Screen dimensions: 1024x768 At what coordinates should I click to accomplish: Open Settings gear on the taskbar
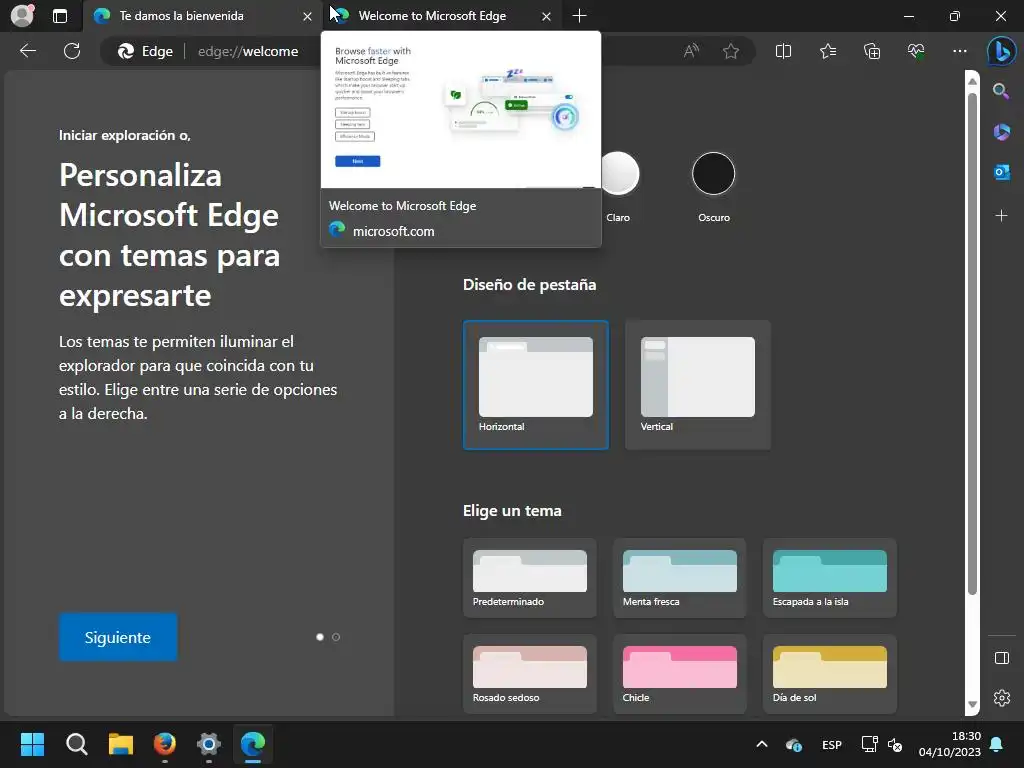pyautogui.click(x=209, y=744)
